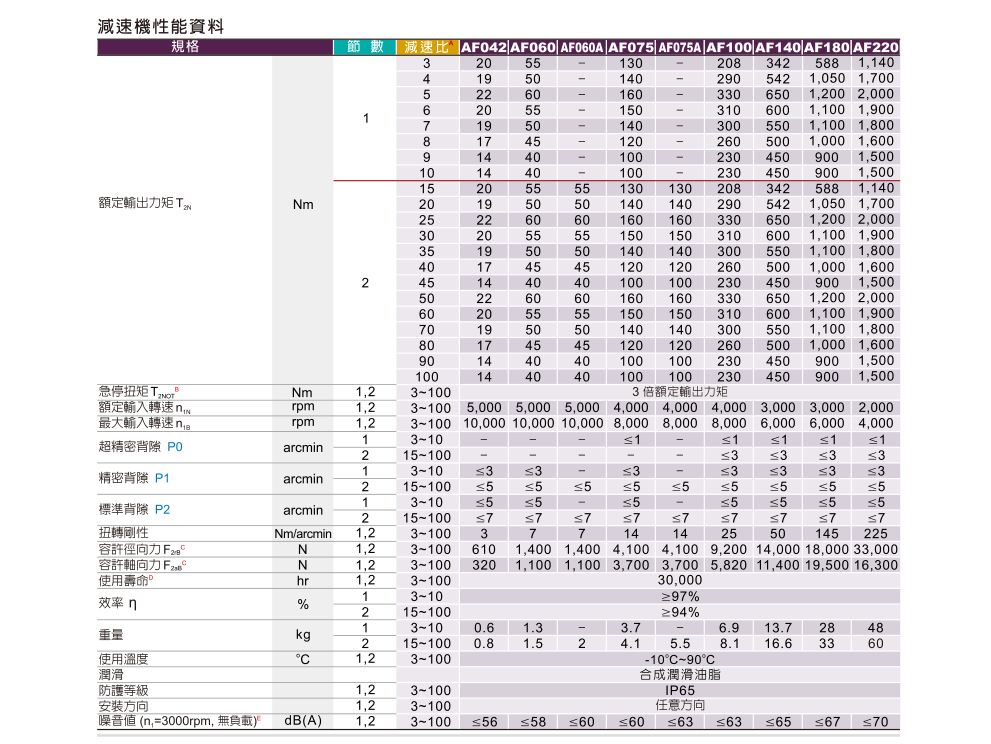The height and width of the screenshot is (744, 991).
Task: Click the AF220 column header
Action: click(877, 47)
